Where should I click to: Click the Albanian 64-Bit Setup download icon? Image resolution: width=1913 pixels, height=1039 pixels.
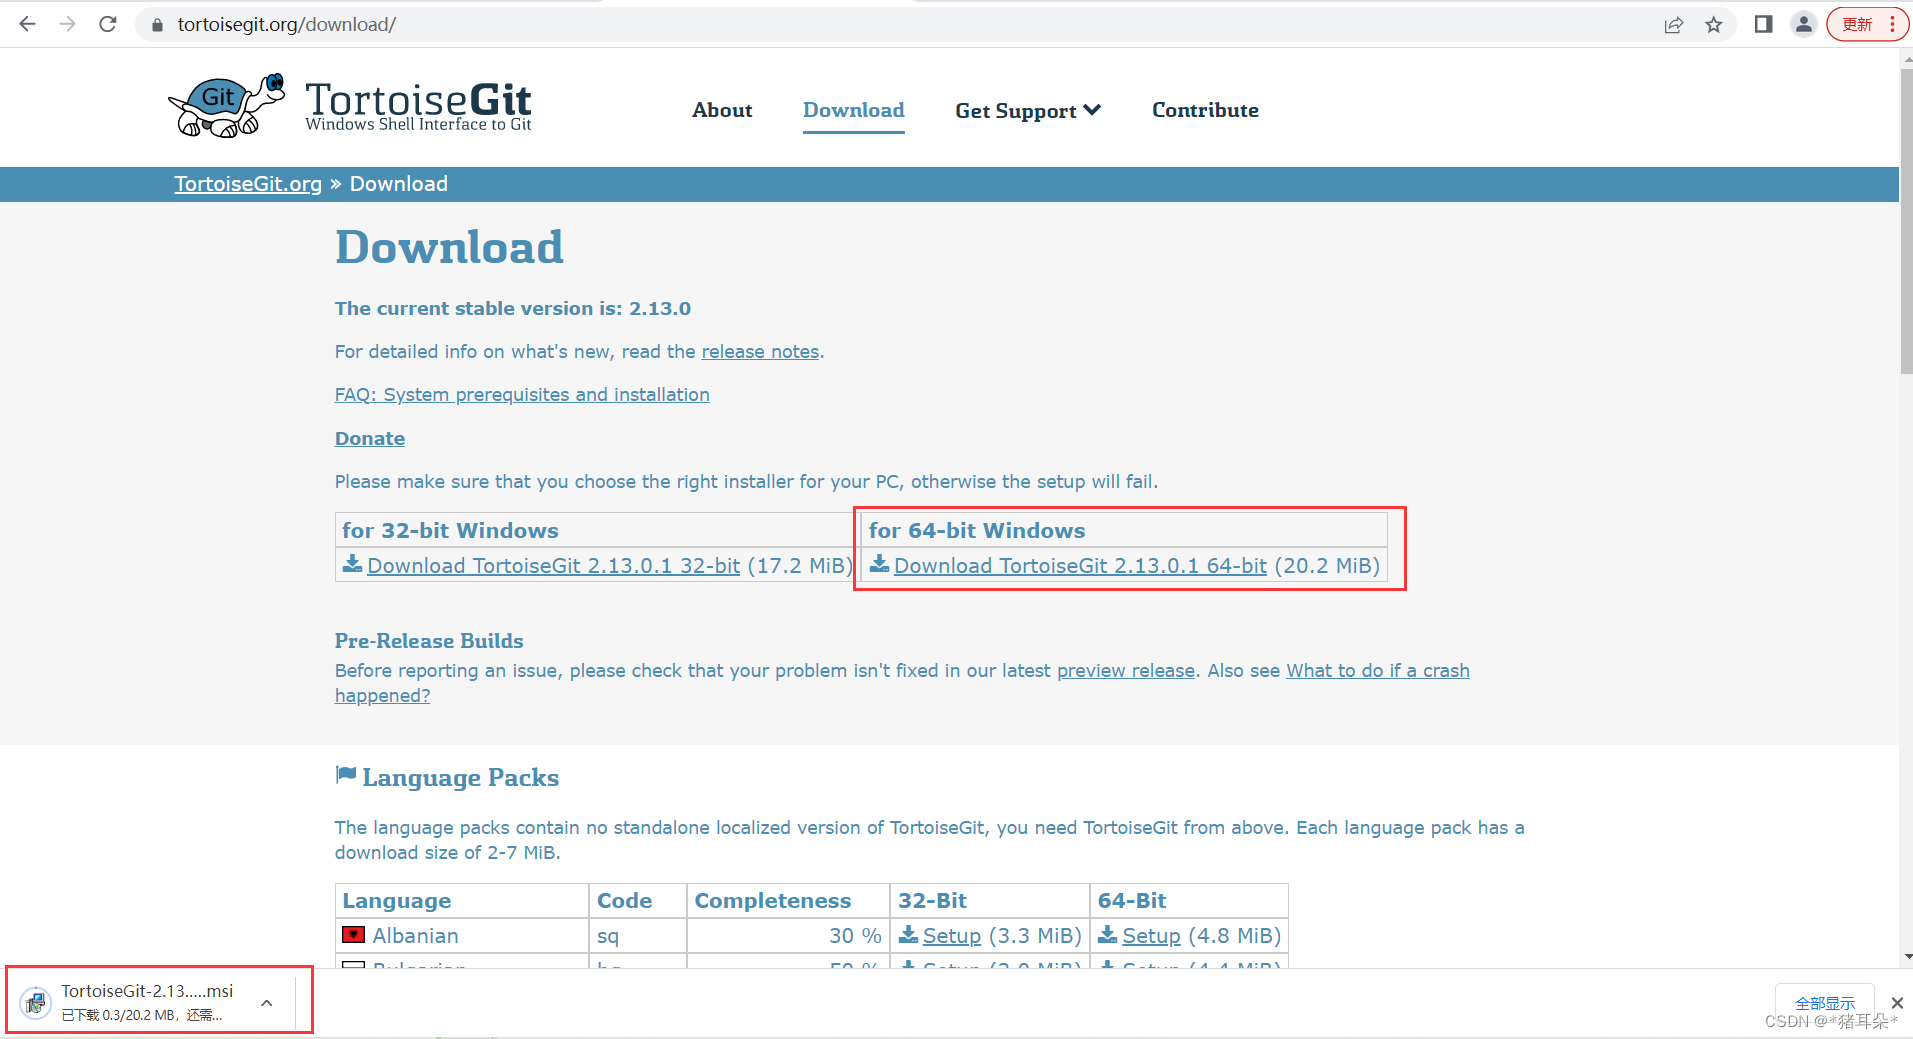tap(1108, 934)
